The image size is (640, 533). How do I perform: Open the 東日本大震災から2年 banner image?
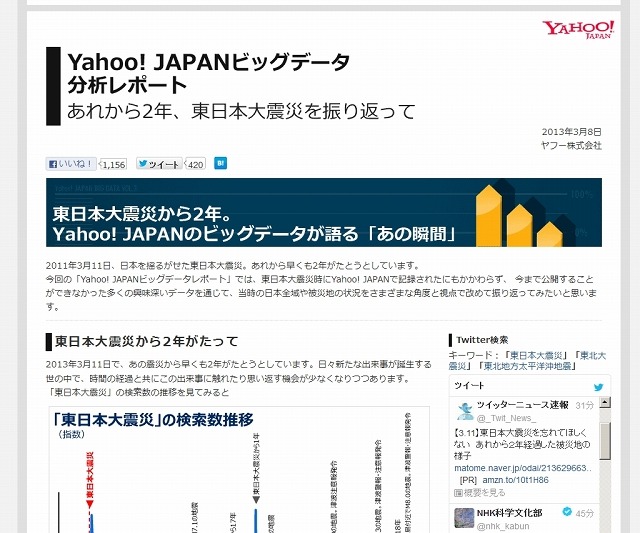[x=324, y=213]
